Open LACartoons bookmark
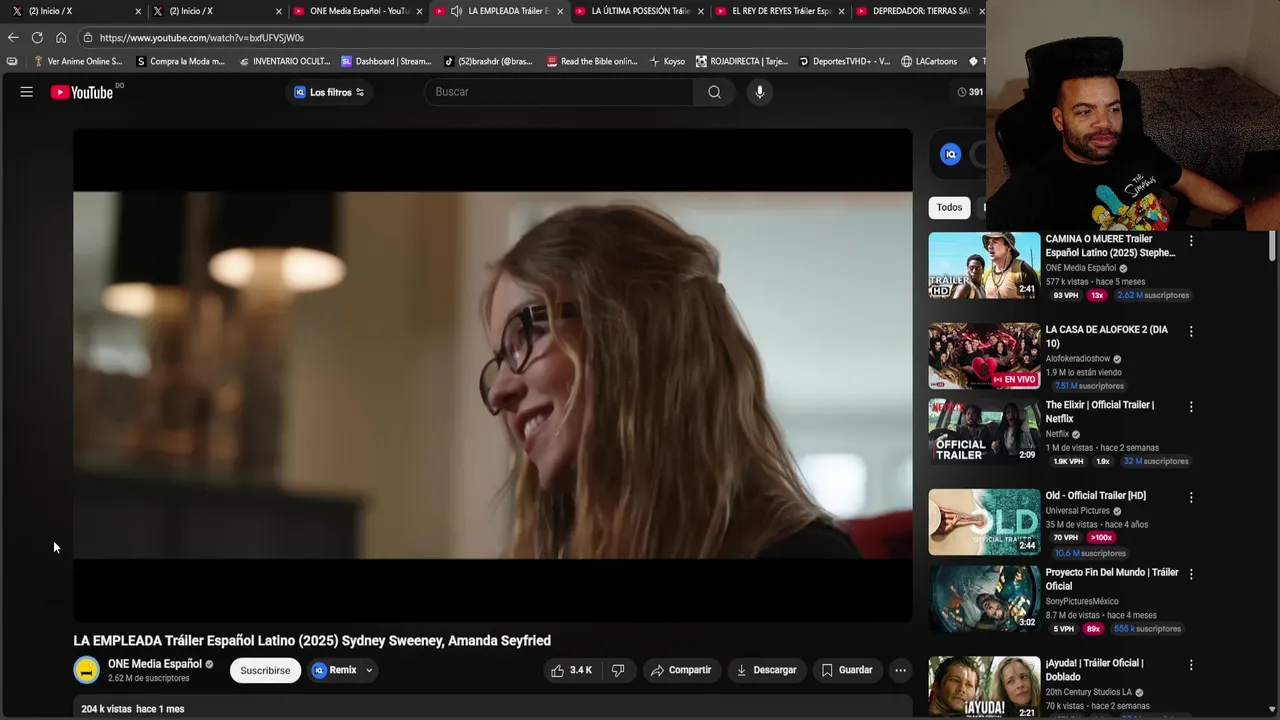 (x=929, y=61)
